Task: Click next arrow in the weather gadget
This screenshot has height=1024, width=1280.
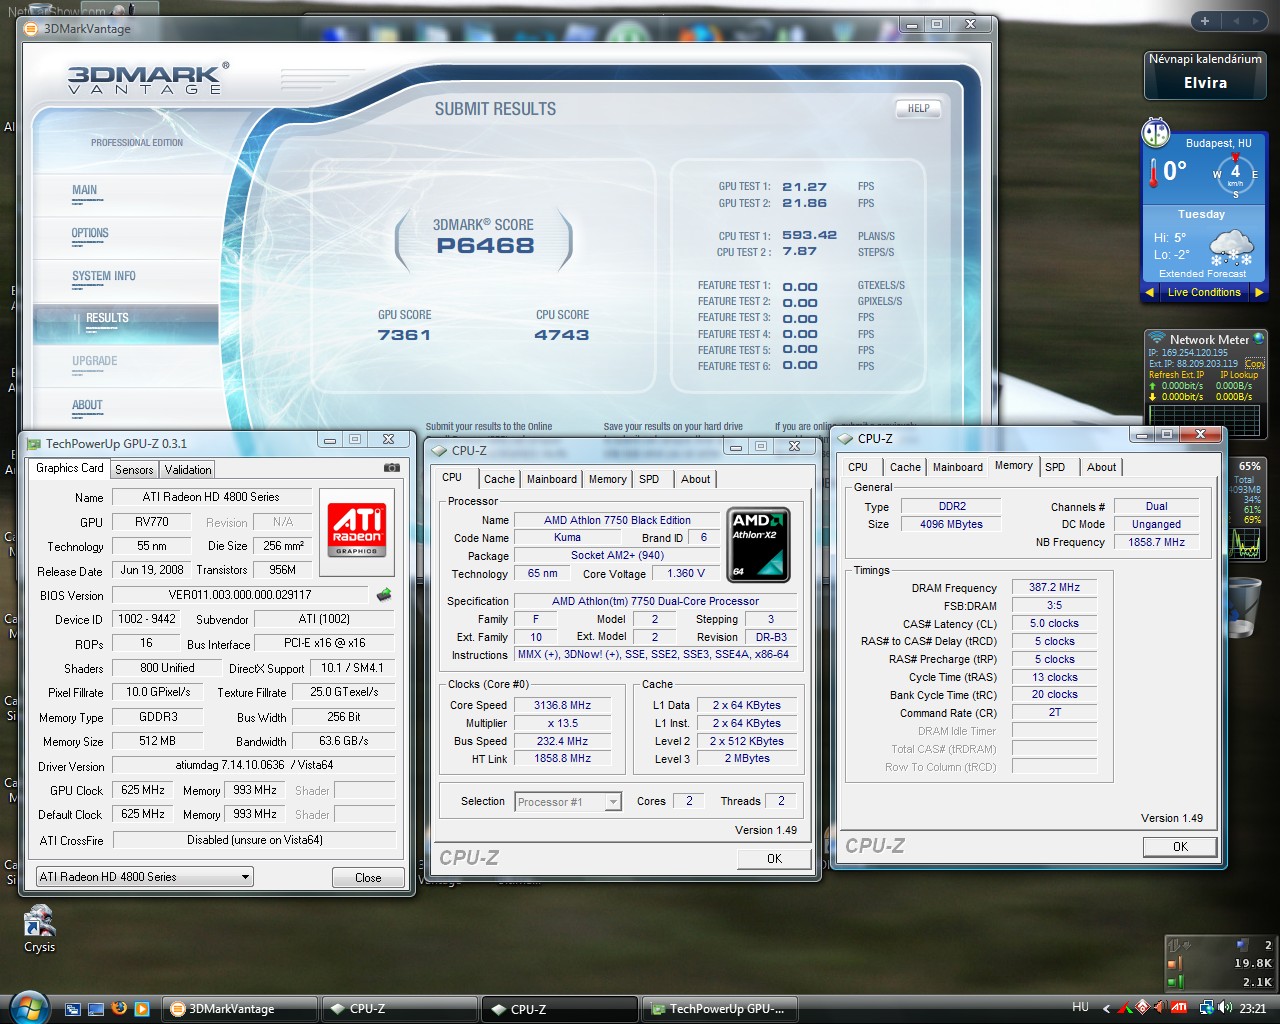Action: [x=1259, y=293]
